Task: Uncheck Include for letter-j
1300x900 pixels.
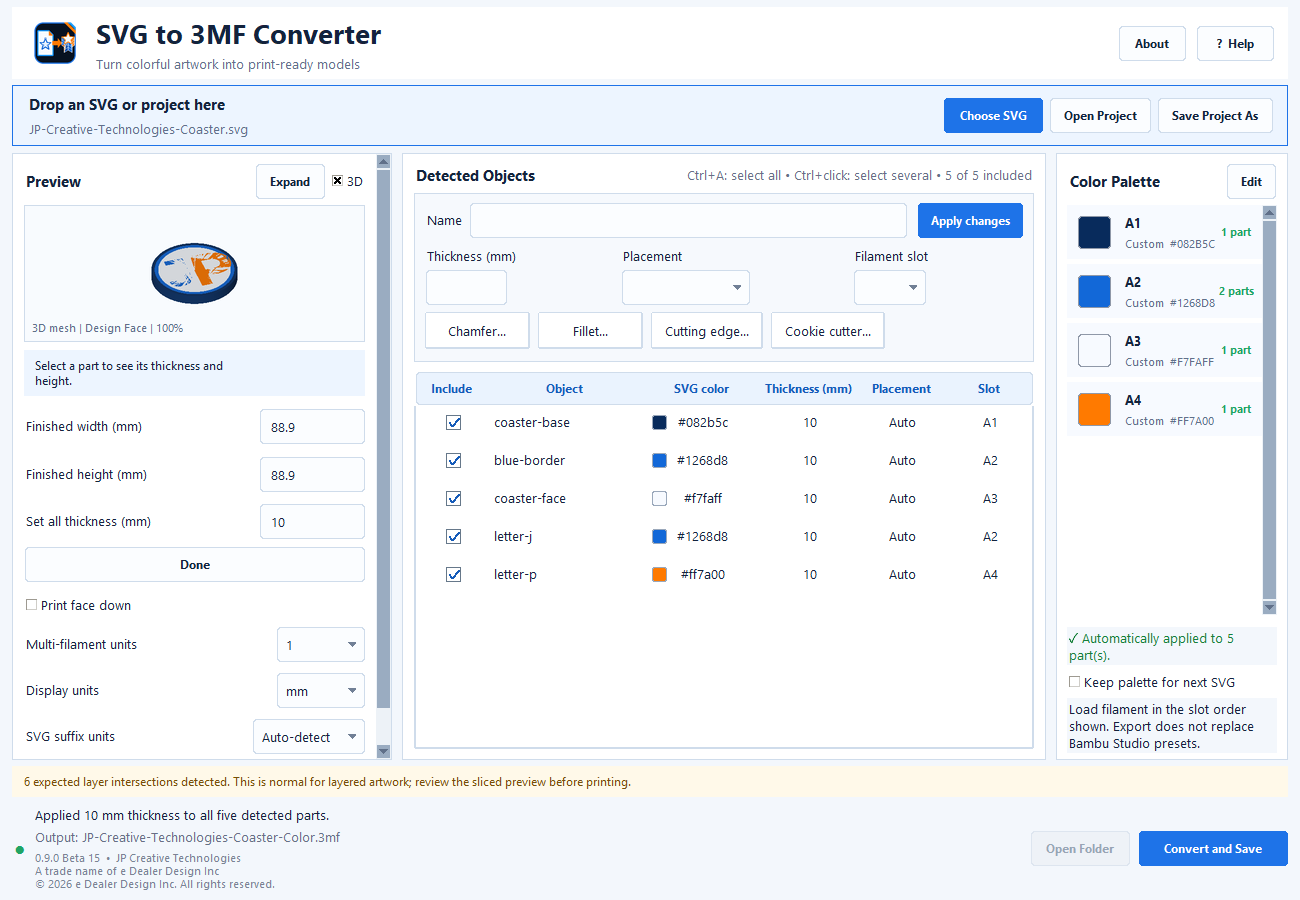Action: coord(454,537)
